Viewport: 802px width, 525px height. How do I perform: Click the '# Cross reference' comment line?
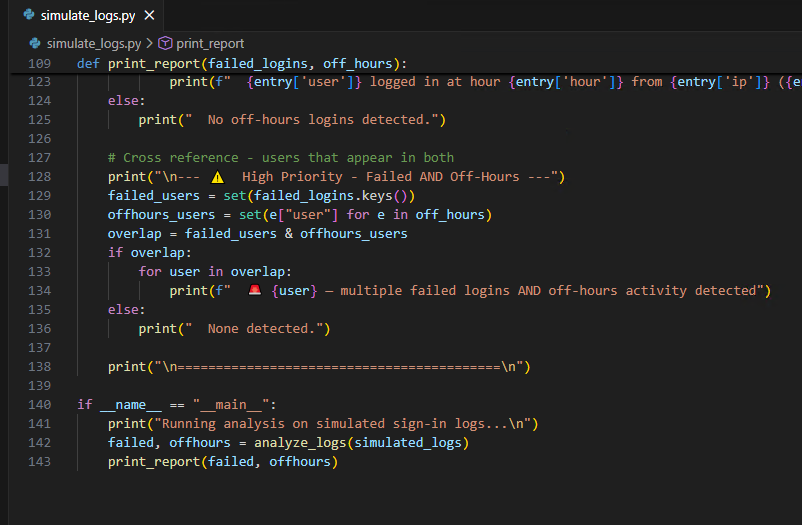pos(281,158)
